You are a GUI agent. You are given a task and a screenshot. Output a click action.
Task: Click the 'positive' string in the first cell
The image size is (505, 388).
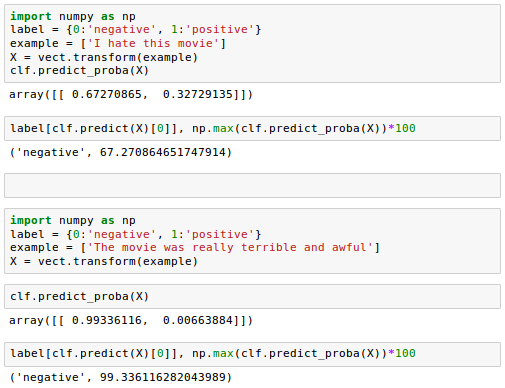[x=220, y=29]
